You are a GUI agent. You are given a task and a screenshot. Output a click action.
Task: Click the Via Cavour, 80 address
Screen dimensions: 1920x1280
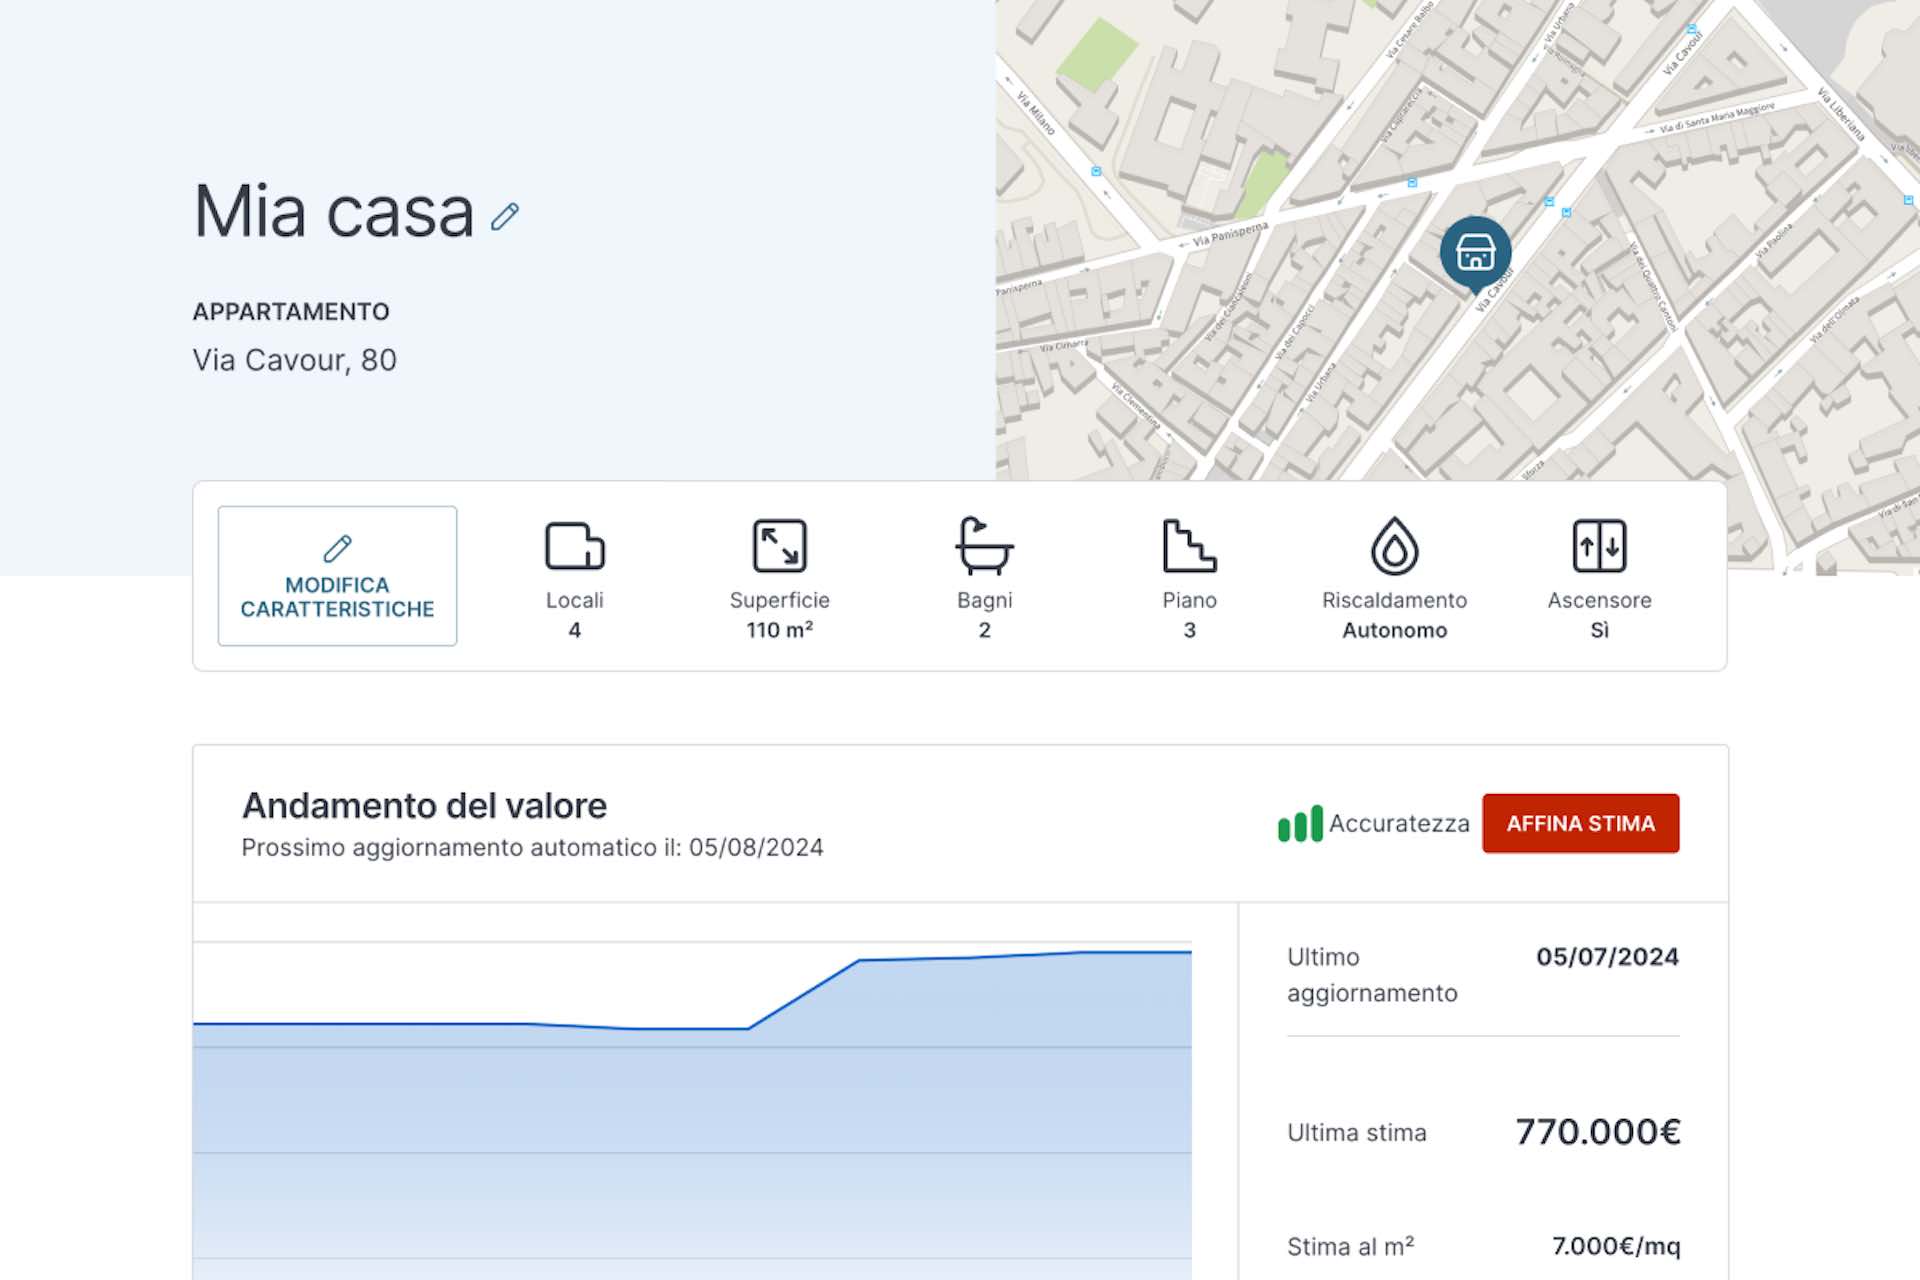[x=295, y=360]
